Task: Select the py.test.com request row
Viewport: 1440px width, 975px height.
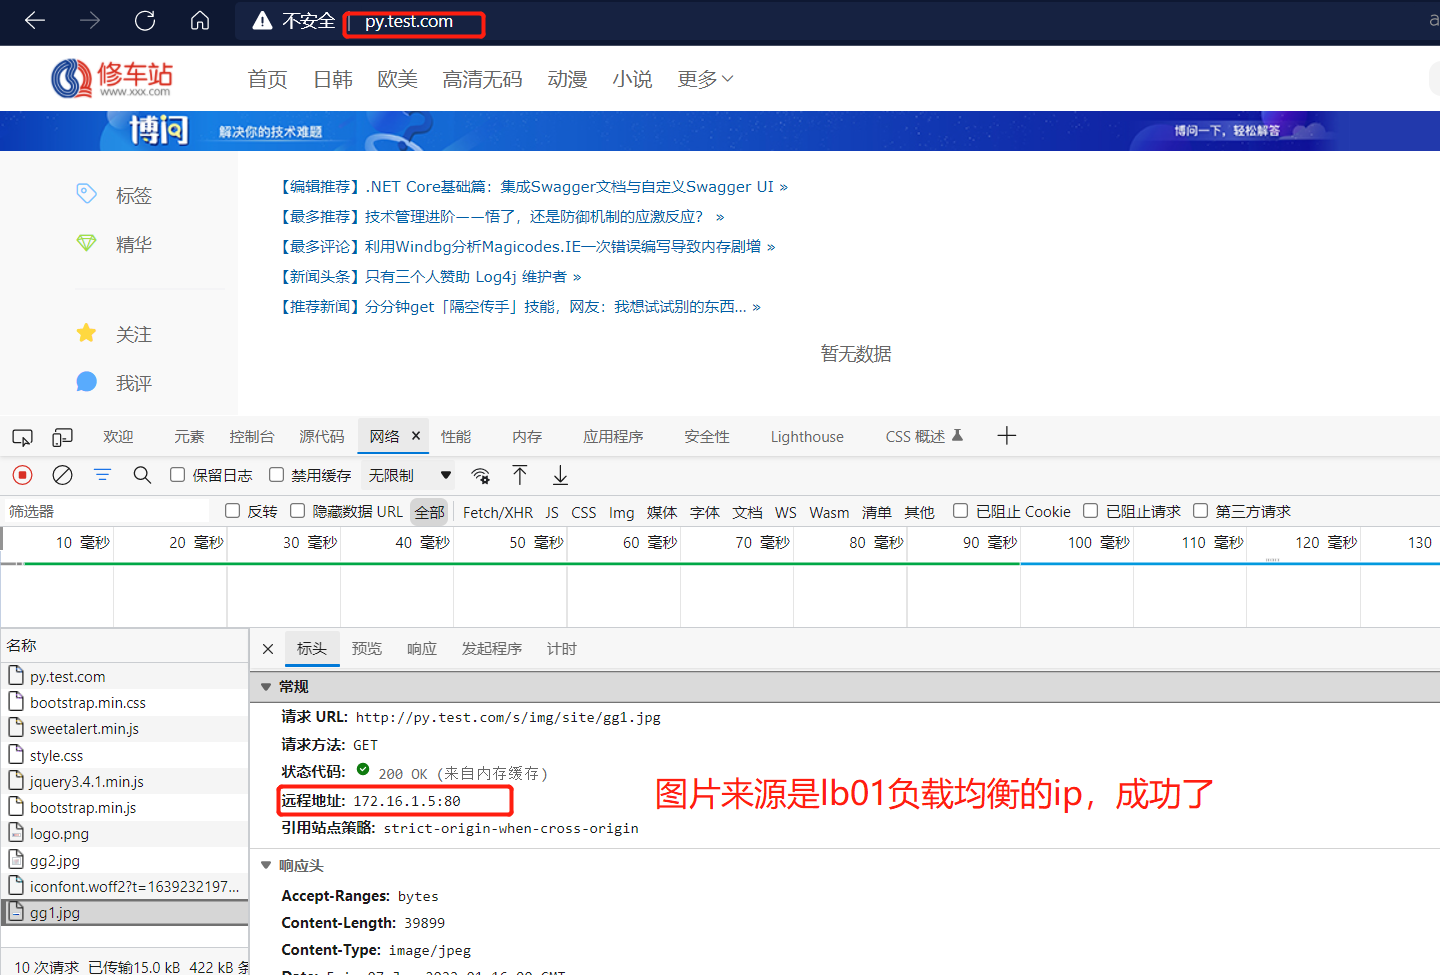Action: click(x=124, y=677)
